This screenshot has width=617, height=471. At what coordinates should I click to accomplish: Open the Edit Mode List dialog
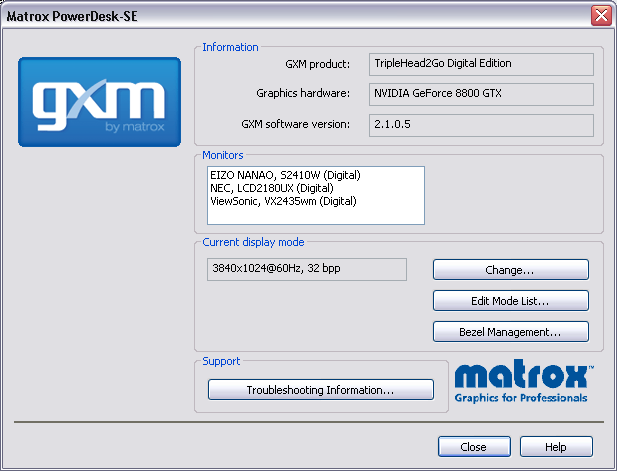(x=511, y=301)
